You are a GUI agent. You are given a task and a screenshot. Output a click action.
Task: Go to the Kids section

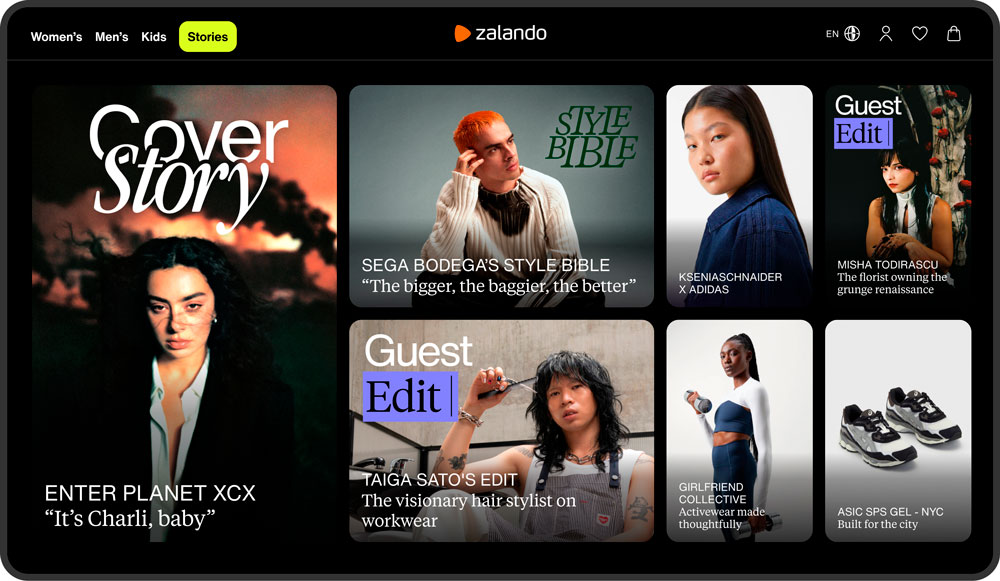click(154, 37)
